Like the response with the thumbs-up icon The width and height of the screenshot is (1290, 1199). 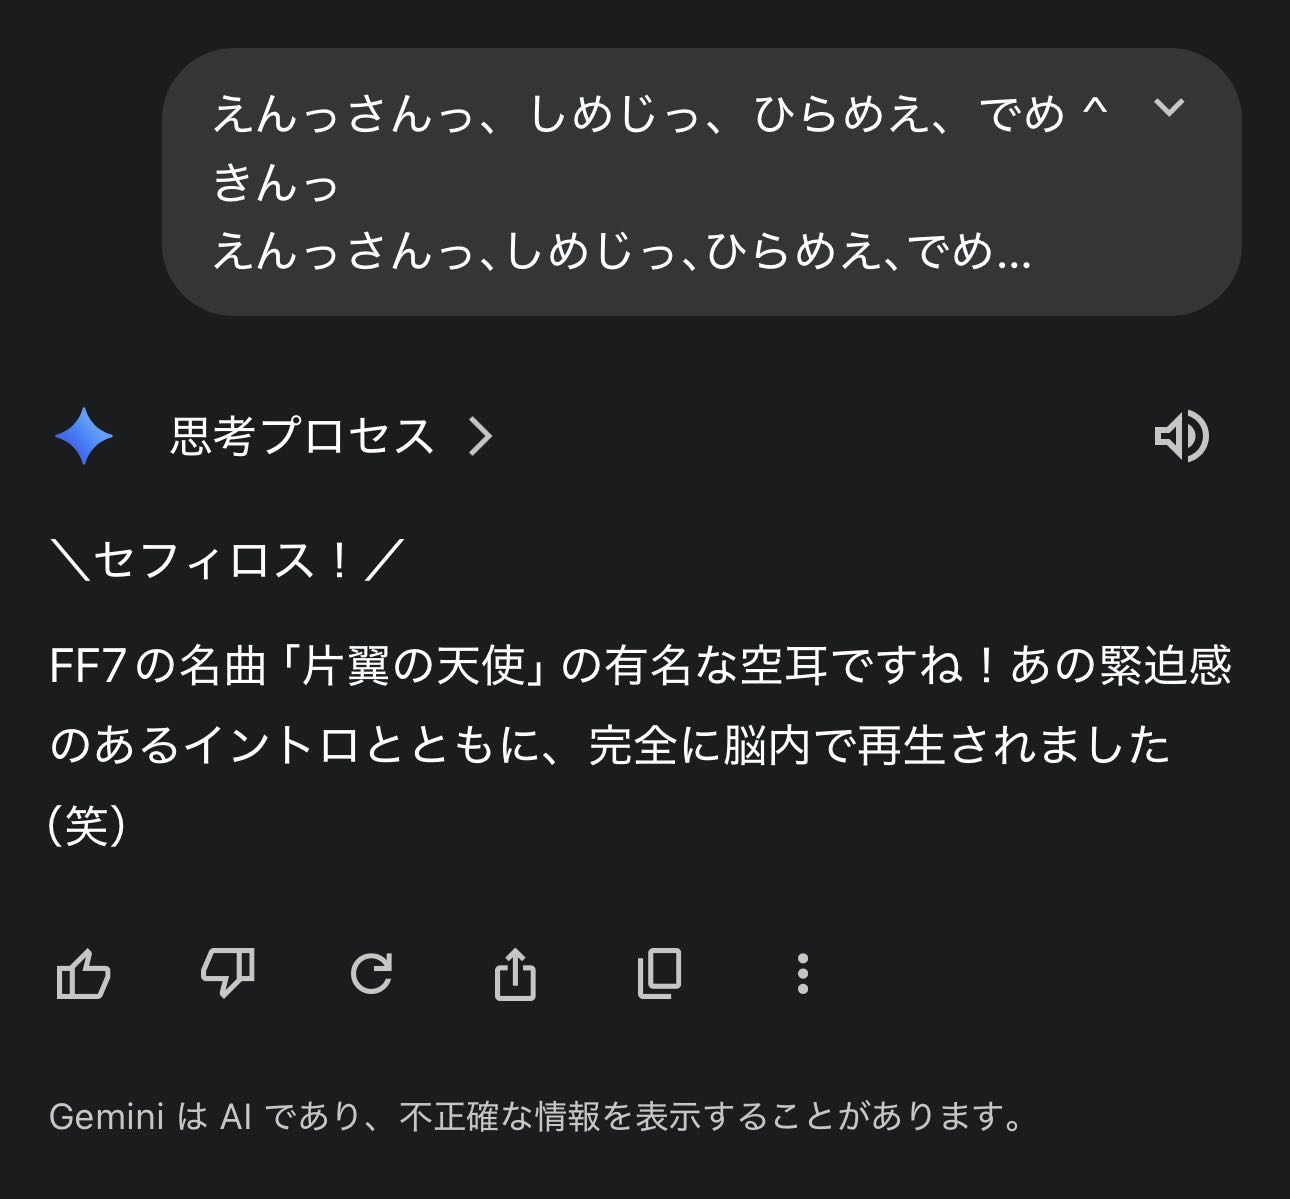(x=84, y=973)
